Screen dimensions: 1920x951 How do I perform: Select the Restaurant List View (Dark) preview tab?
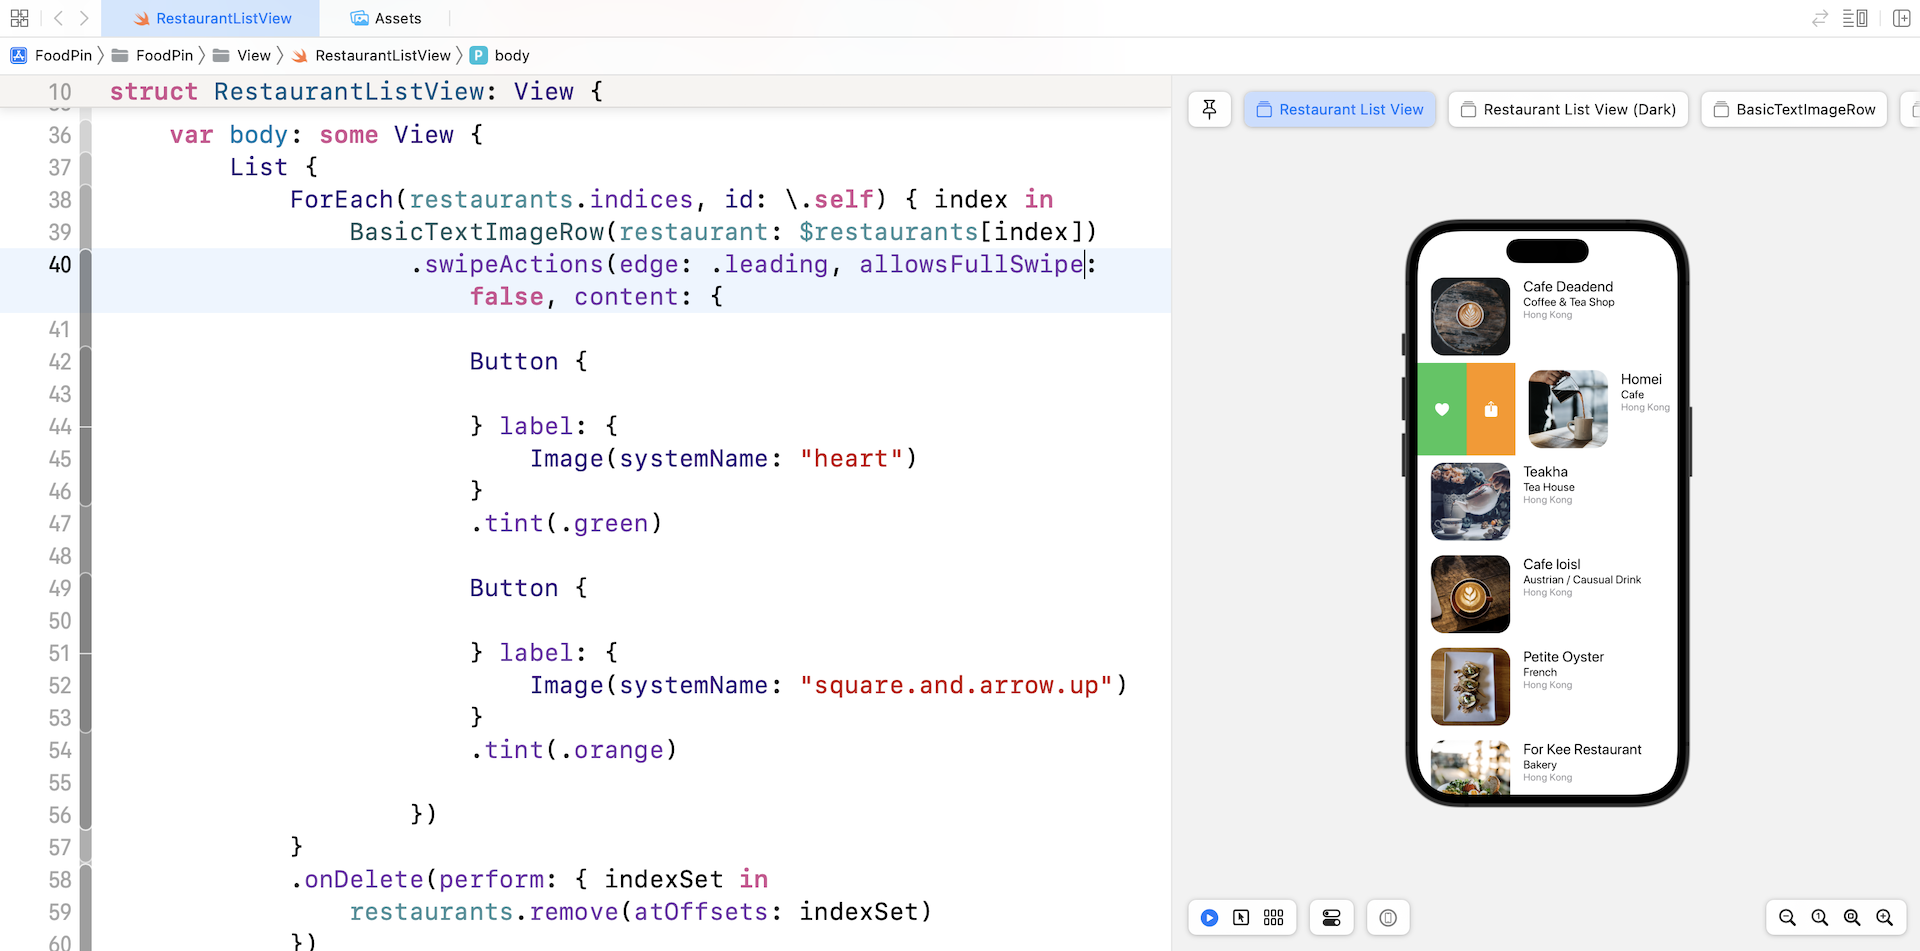[x=1568, y=109]
